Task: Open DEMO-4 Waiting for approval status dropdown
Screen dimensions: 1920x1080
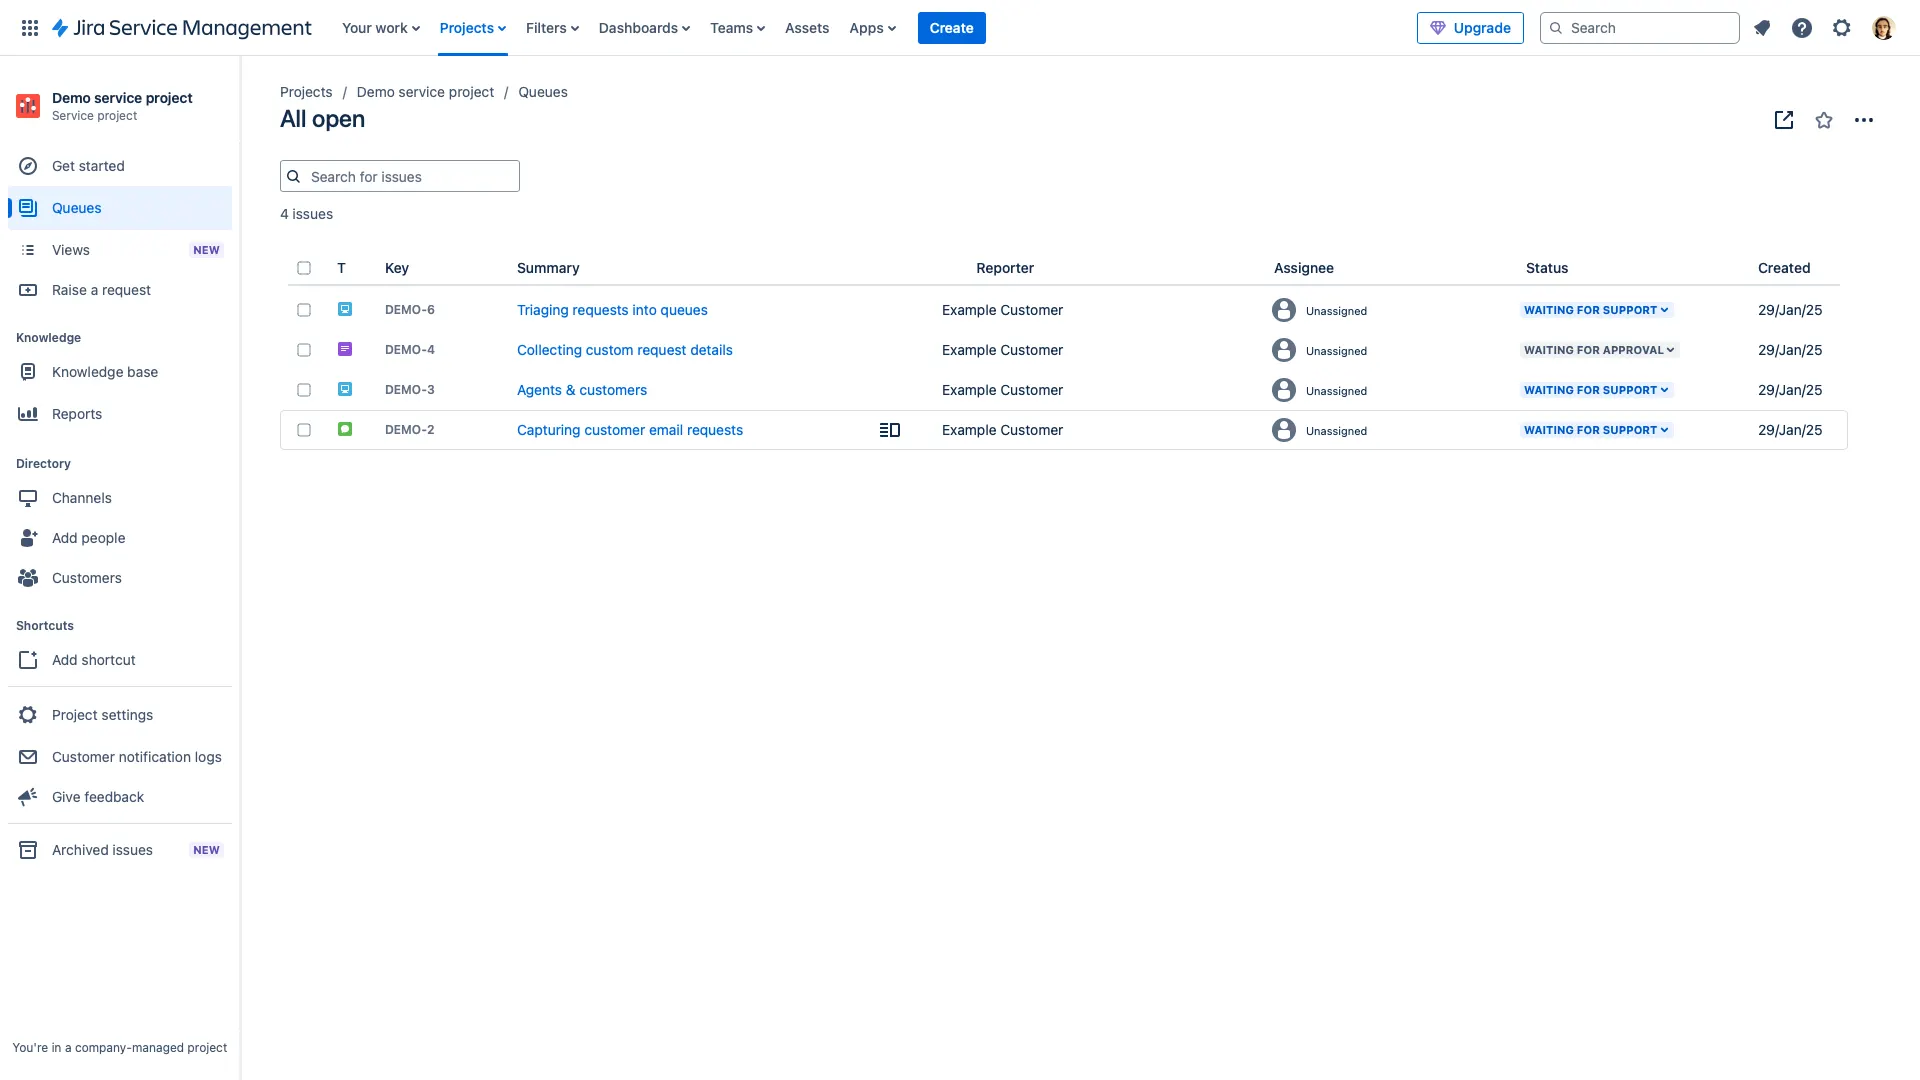Action: click(1599, 350)
